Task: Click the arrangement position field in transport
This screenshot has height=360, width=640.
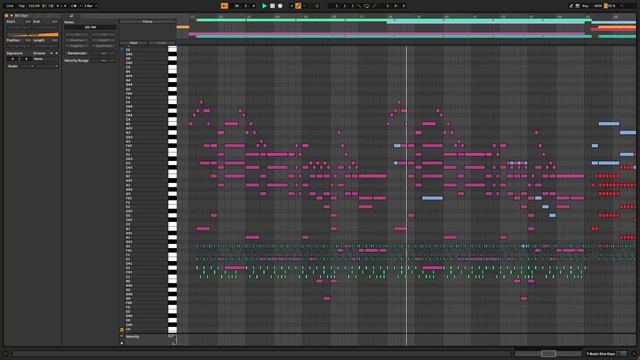Action: click(x=245, y=6)
